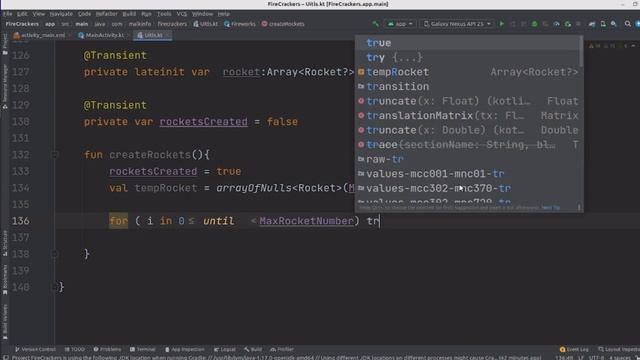Open the Navigate menu
Image resolution: width=640 pixels, height=360 pixels.
[x=61, y=14]
